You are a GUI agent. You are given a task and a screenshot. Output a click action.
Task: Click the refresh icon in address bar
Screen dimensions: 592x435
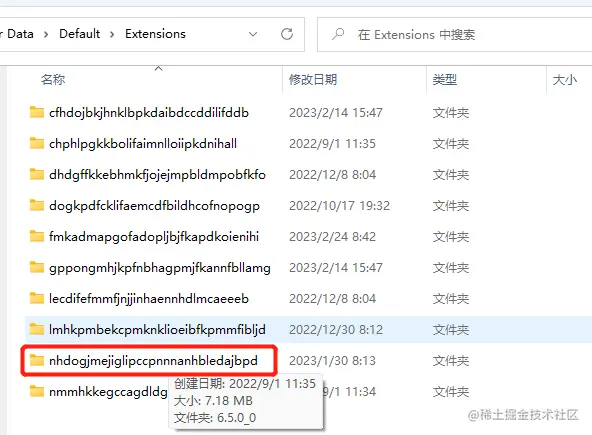coord(287,34)
